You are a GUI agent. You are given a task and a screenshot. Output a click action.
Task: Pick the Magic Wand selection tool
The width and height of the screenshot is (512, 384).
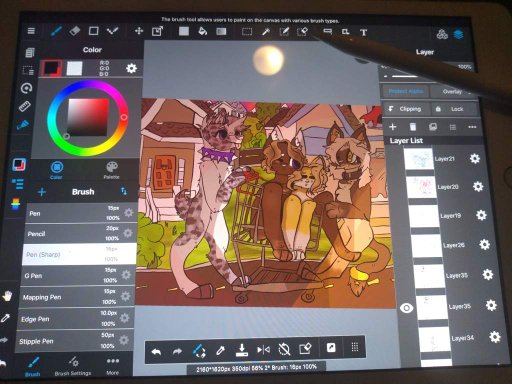pyautogui.click(x=266, y=32)
